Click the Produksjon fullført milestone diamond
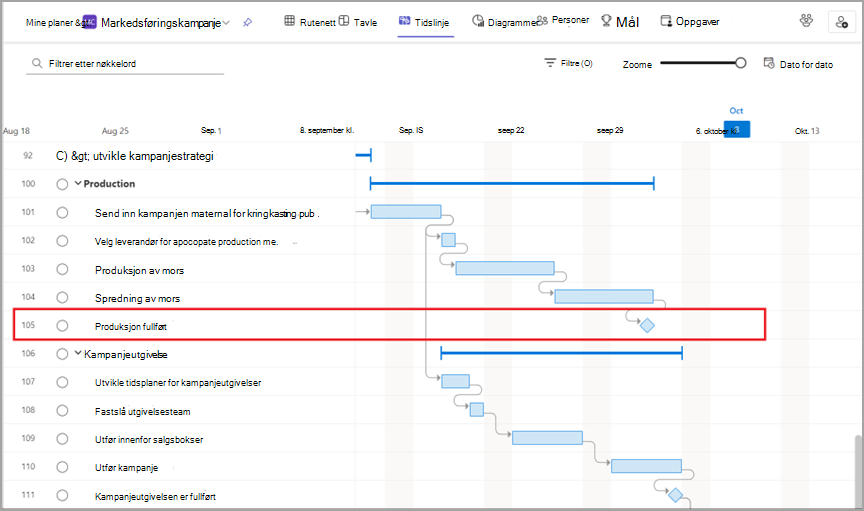864x511 pixels. click(647, 326)
